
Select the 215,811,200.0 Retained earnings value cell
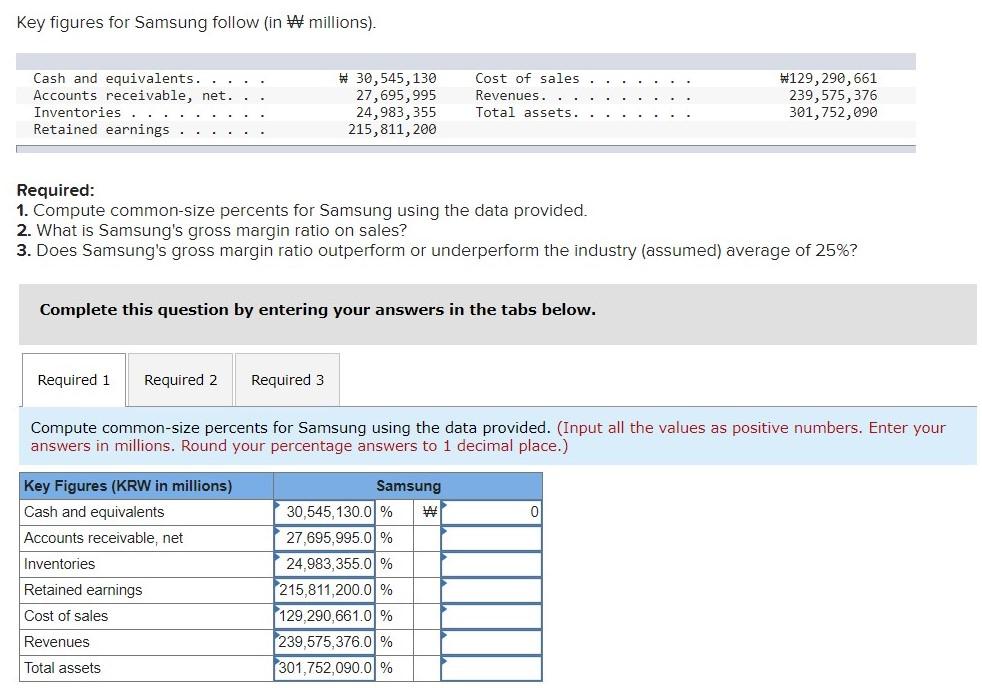tap(325, 590)
